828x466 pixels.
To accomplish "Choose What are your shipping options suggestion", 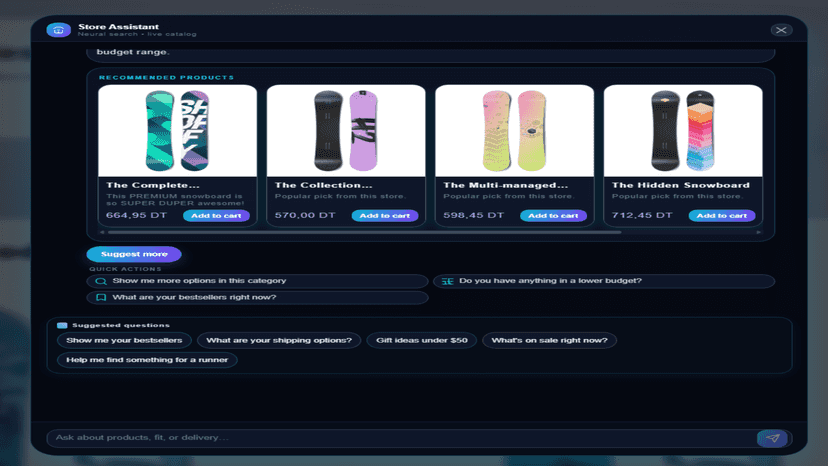I will pyautogui.click(x=279, y=340).
